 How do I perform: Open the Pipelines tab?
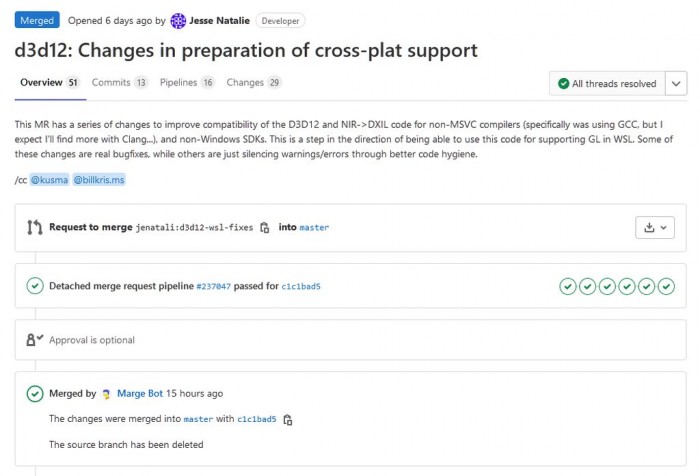point(187,83)
